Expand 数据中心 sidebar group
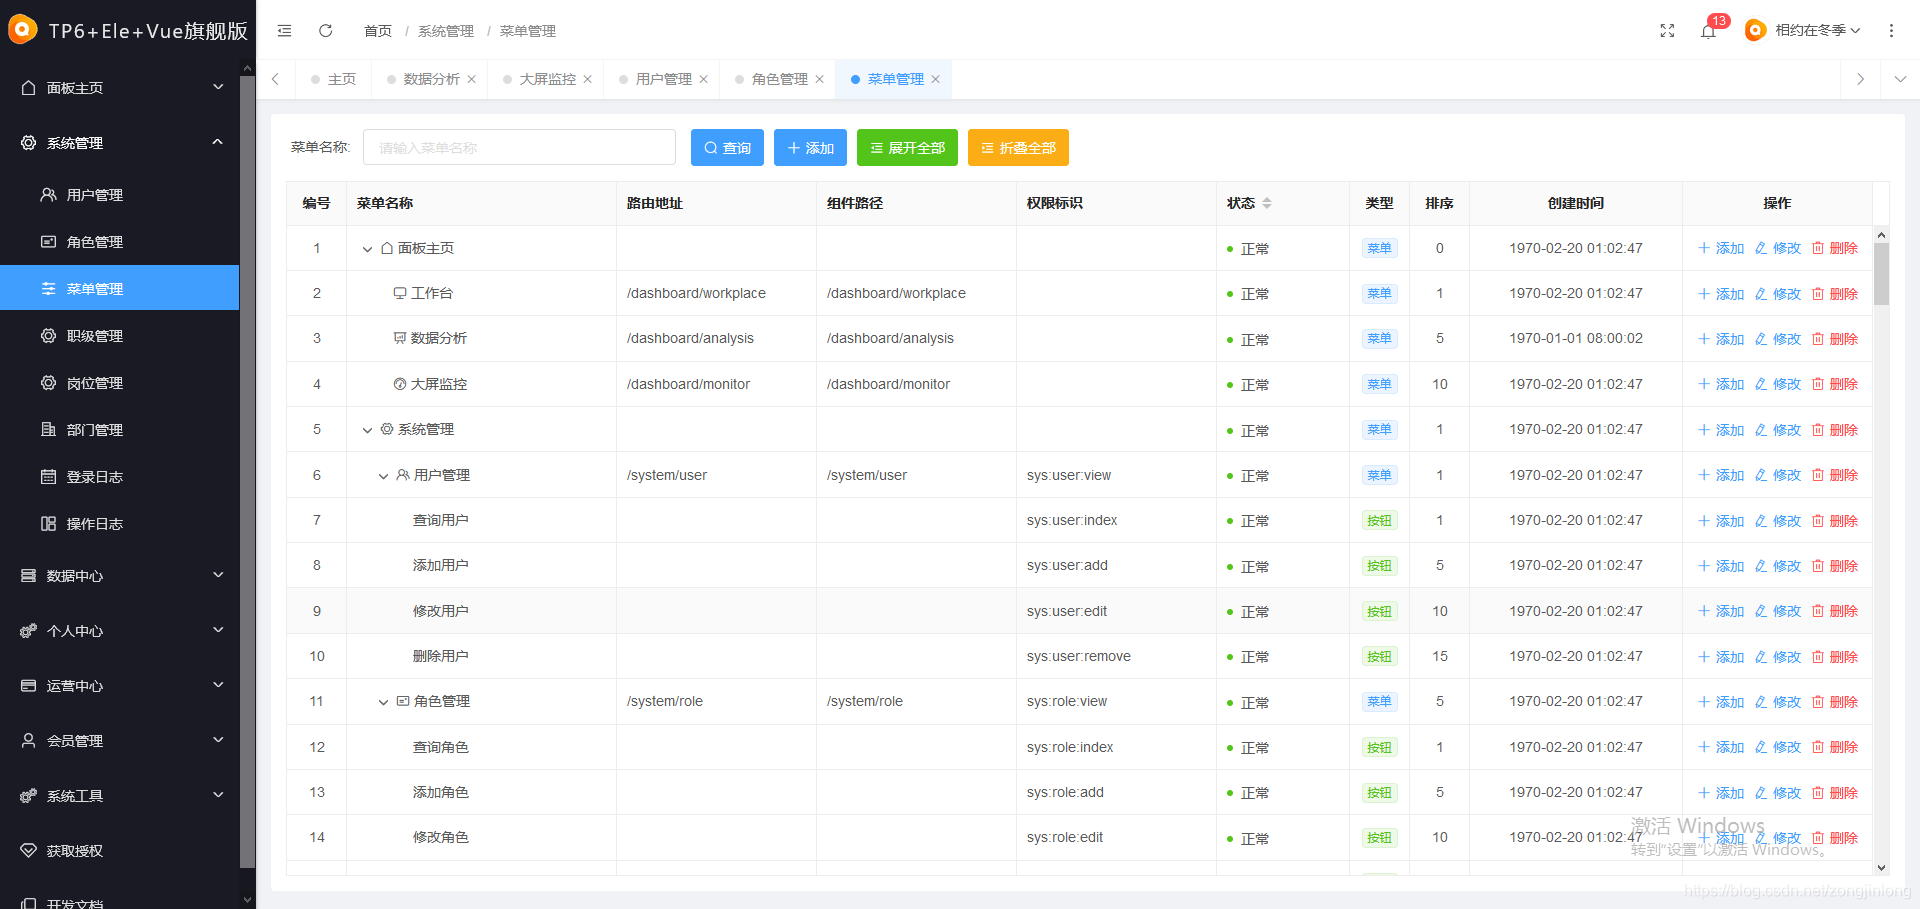1920x909 pixels. point(120,576)
